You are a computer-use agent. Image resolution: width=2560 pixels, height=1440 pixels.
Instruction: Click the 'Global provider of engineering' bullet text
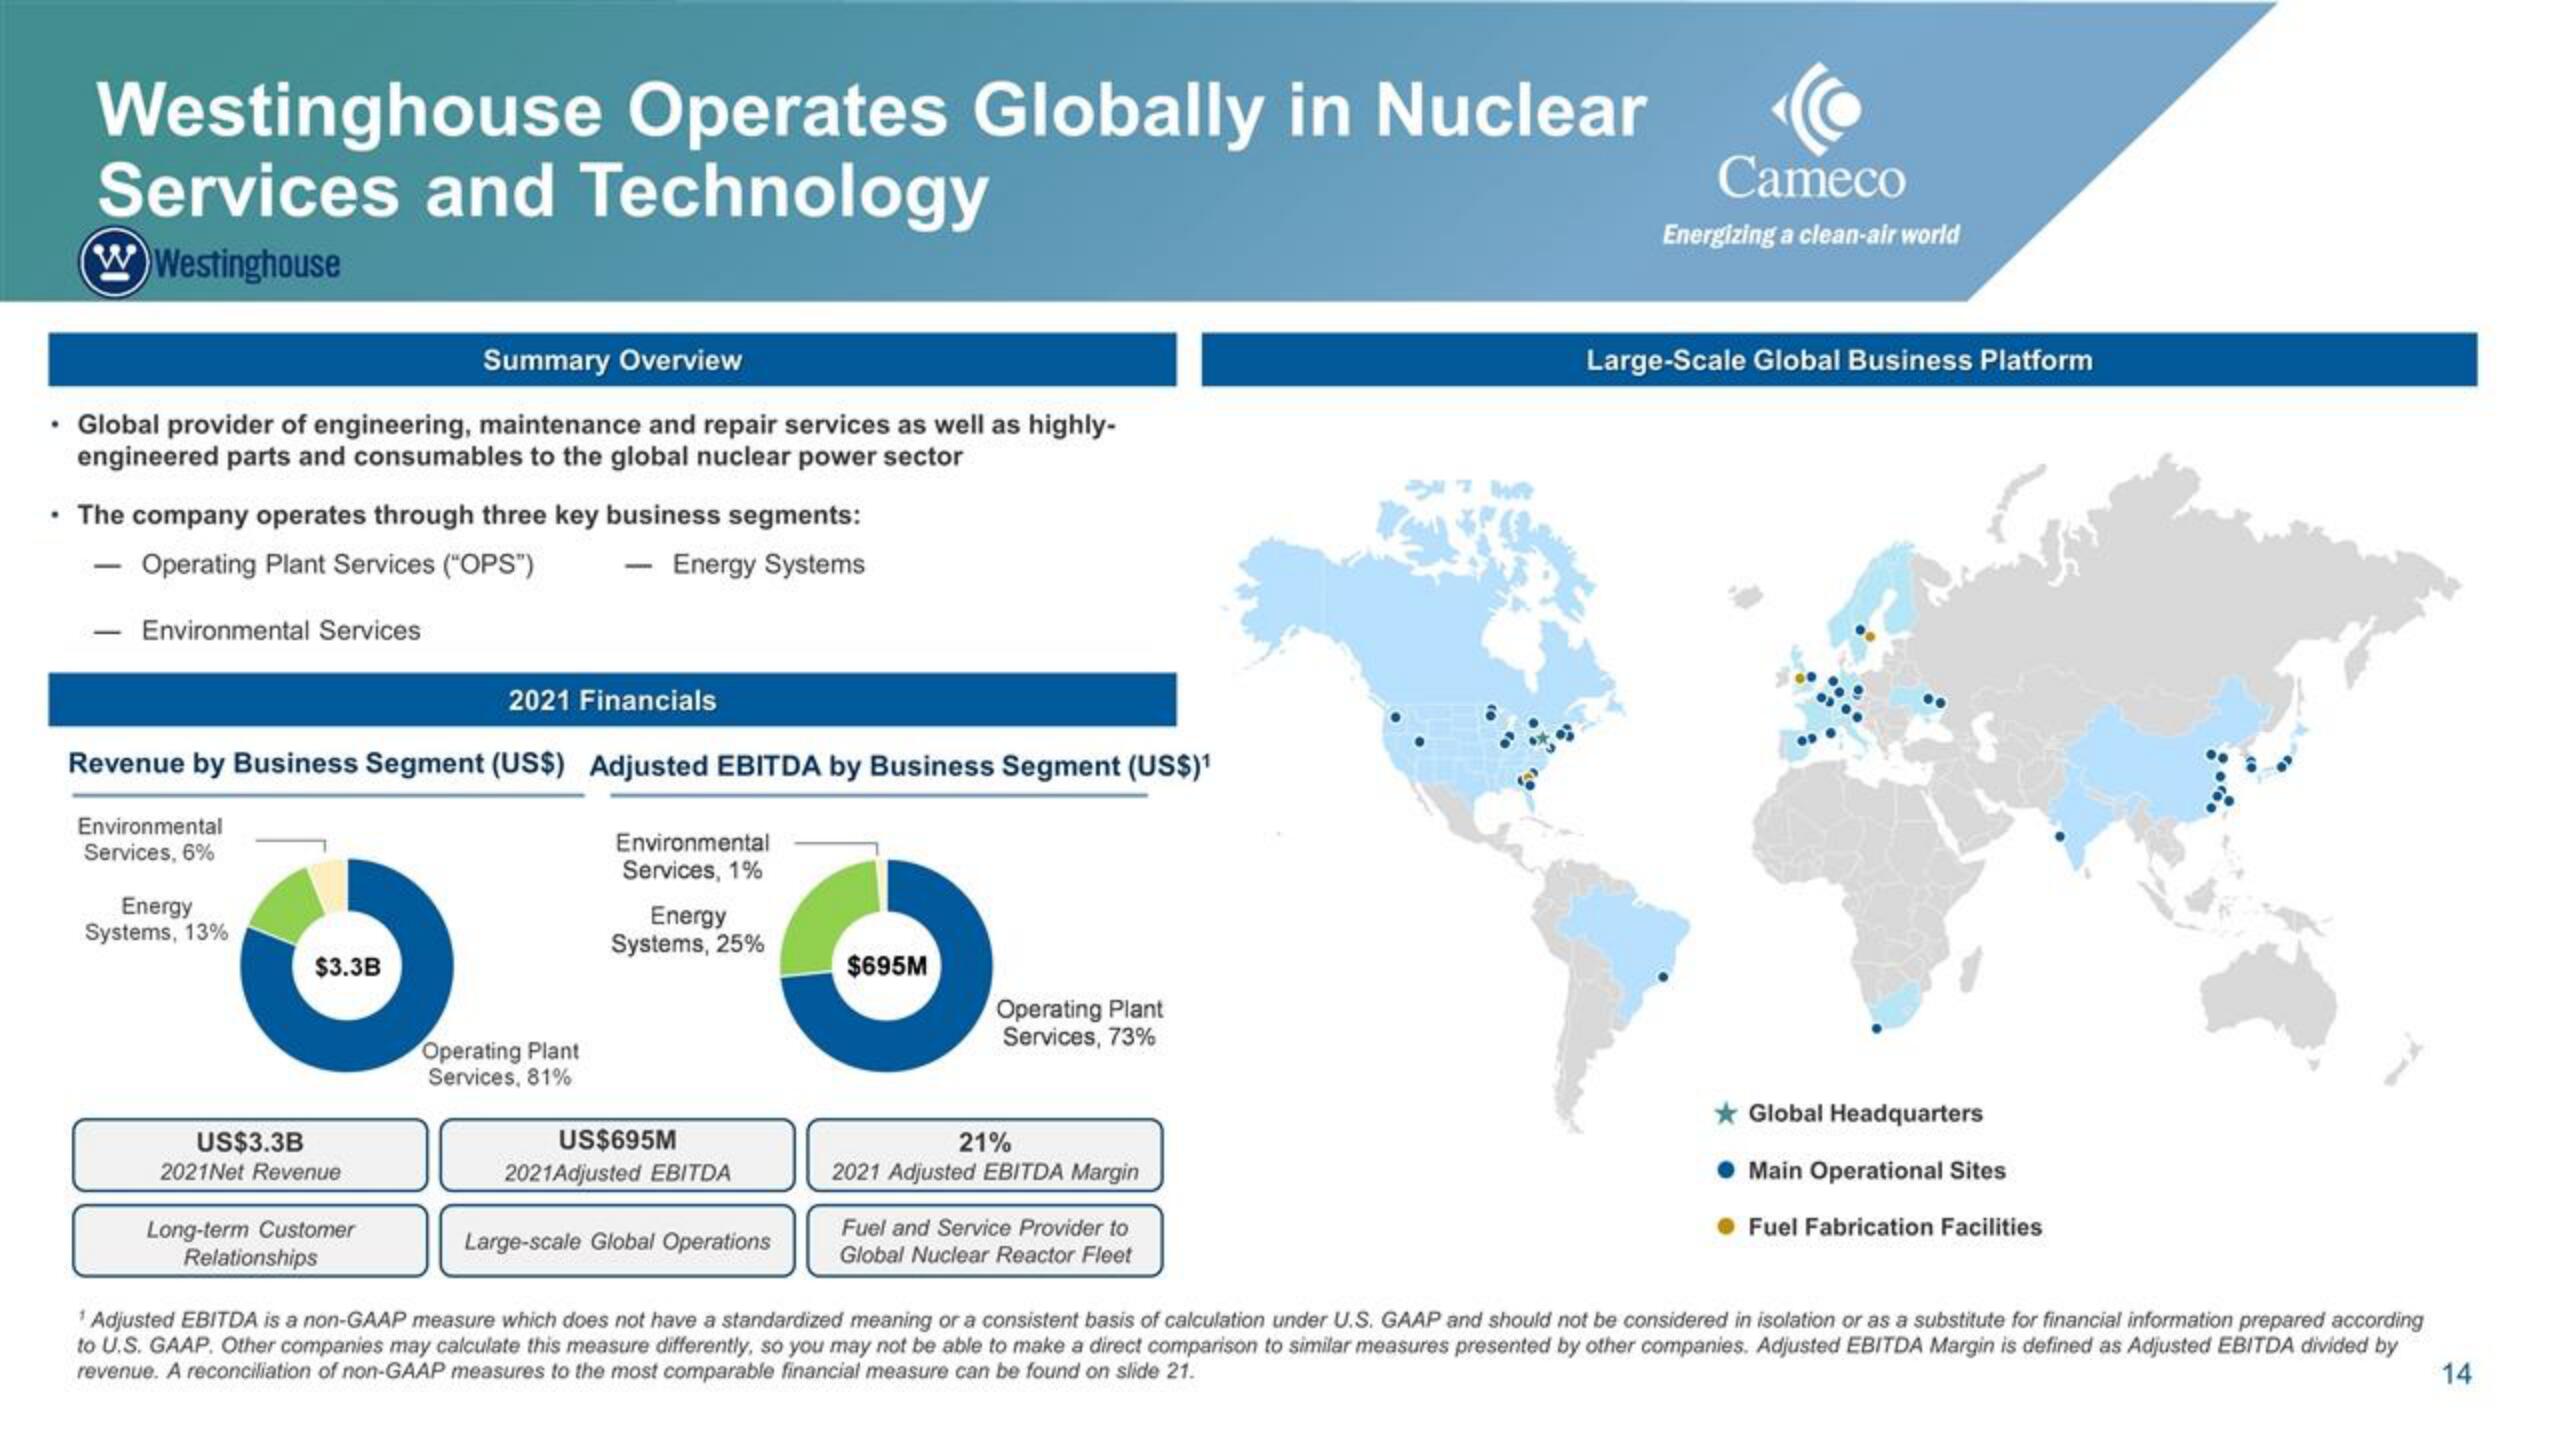(596, 440)
